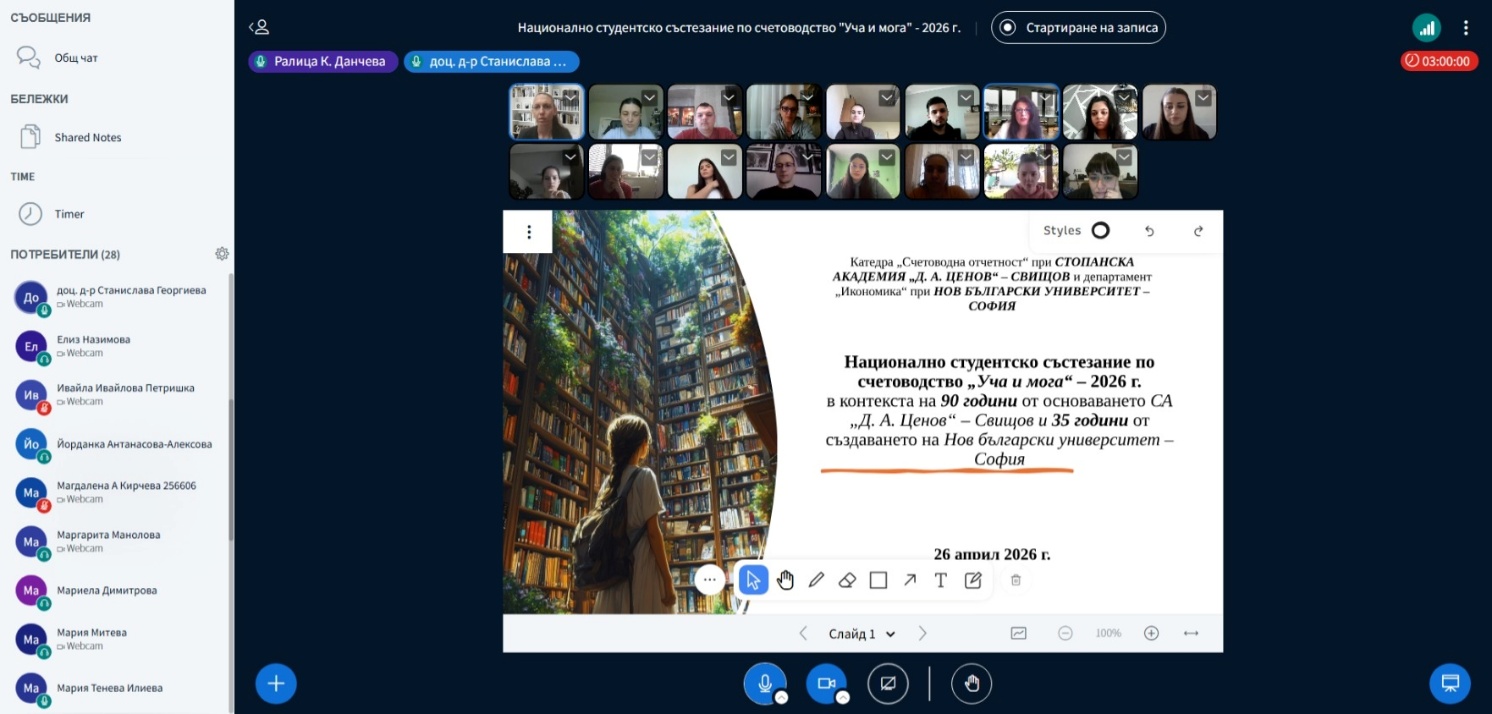Click Стартиране на записа button
Screen dimensions: 1492x714
[x=1078, y=28]
